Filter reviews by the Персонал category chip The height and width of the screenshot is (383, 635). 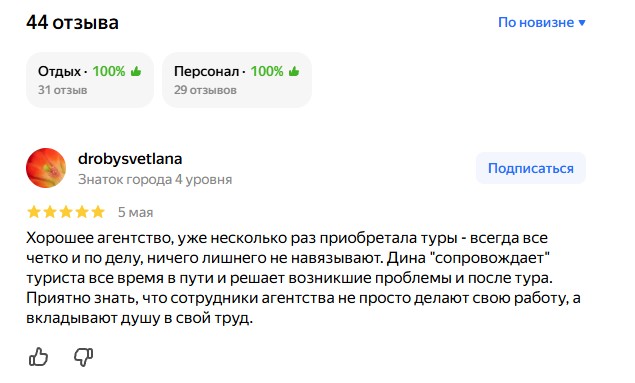coord(237,80)
